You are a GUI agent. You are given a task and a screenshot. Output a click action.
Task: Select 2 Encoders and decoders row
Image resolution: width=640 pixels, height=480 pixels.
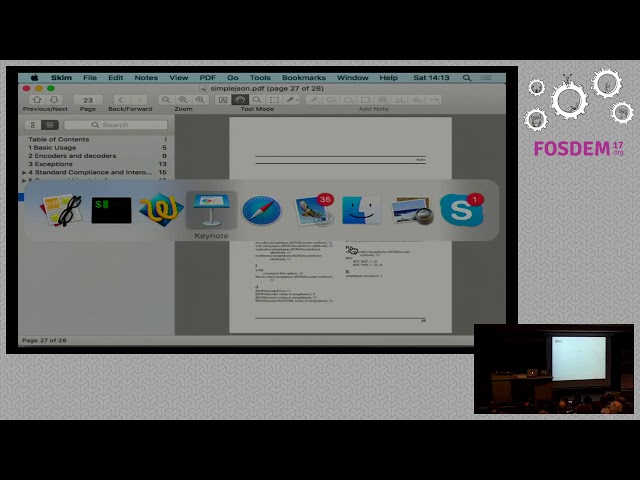pyautogui.click(x=97, y=156)
